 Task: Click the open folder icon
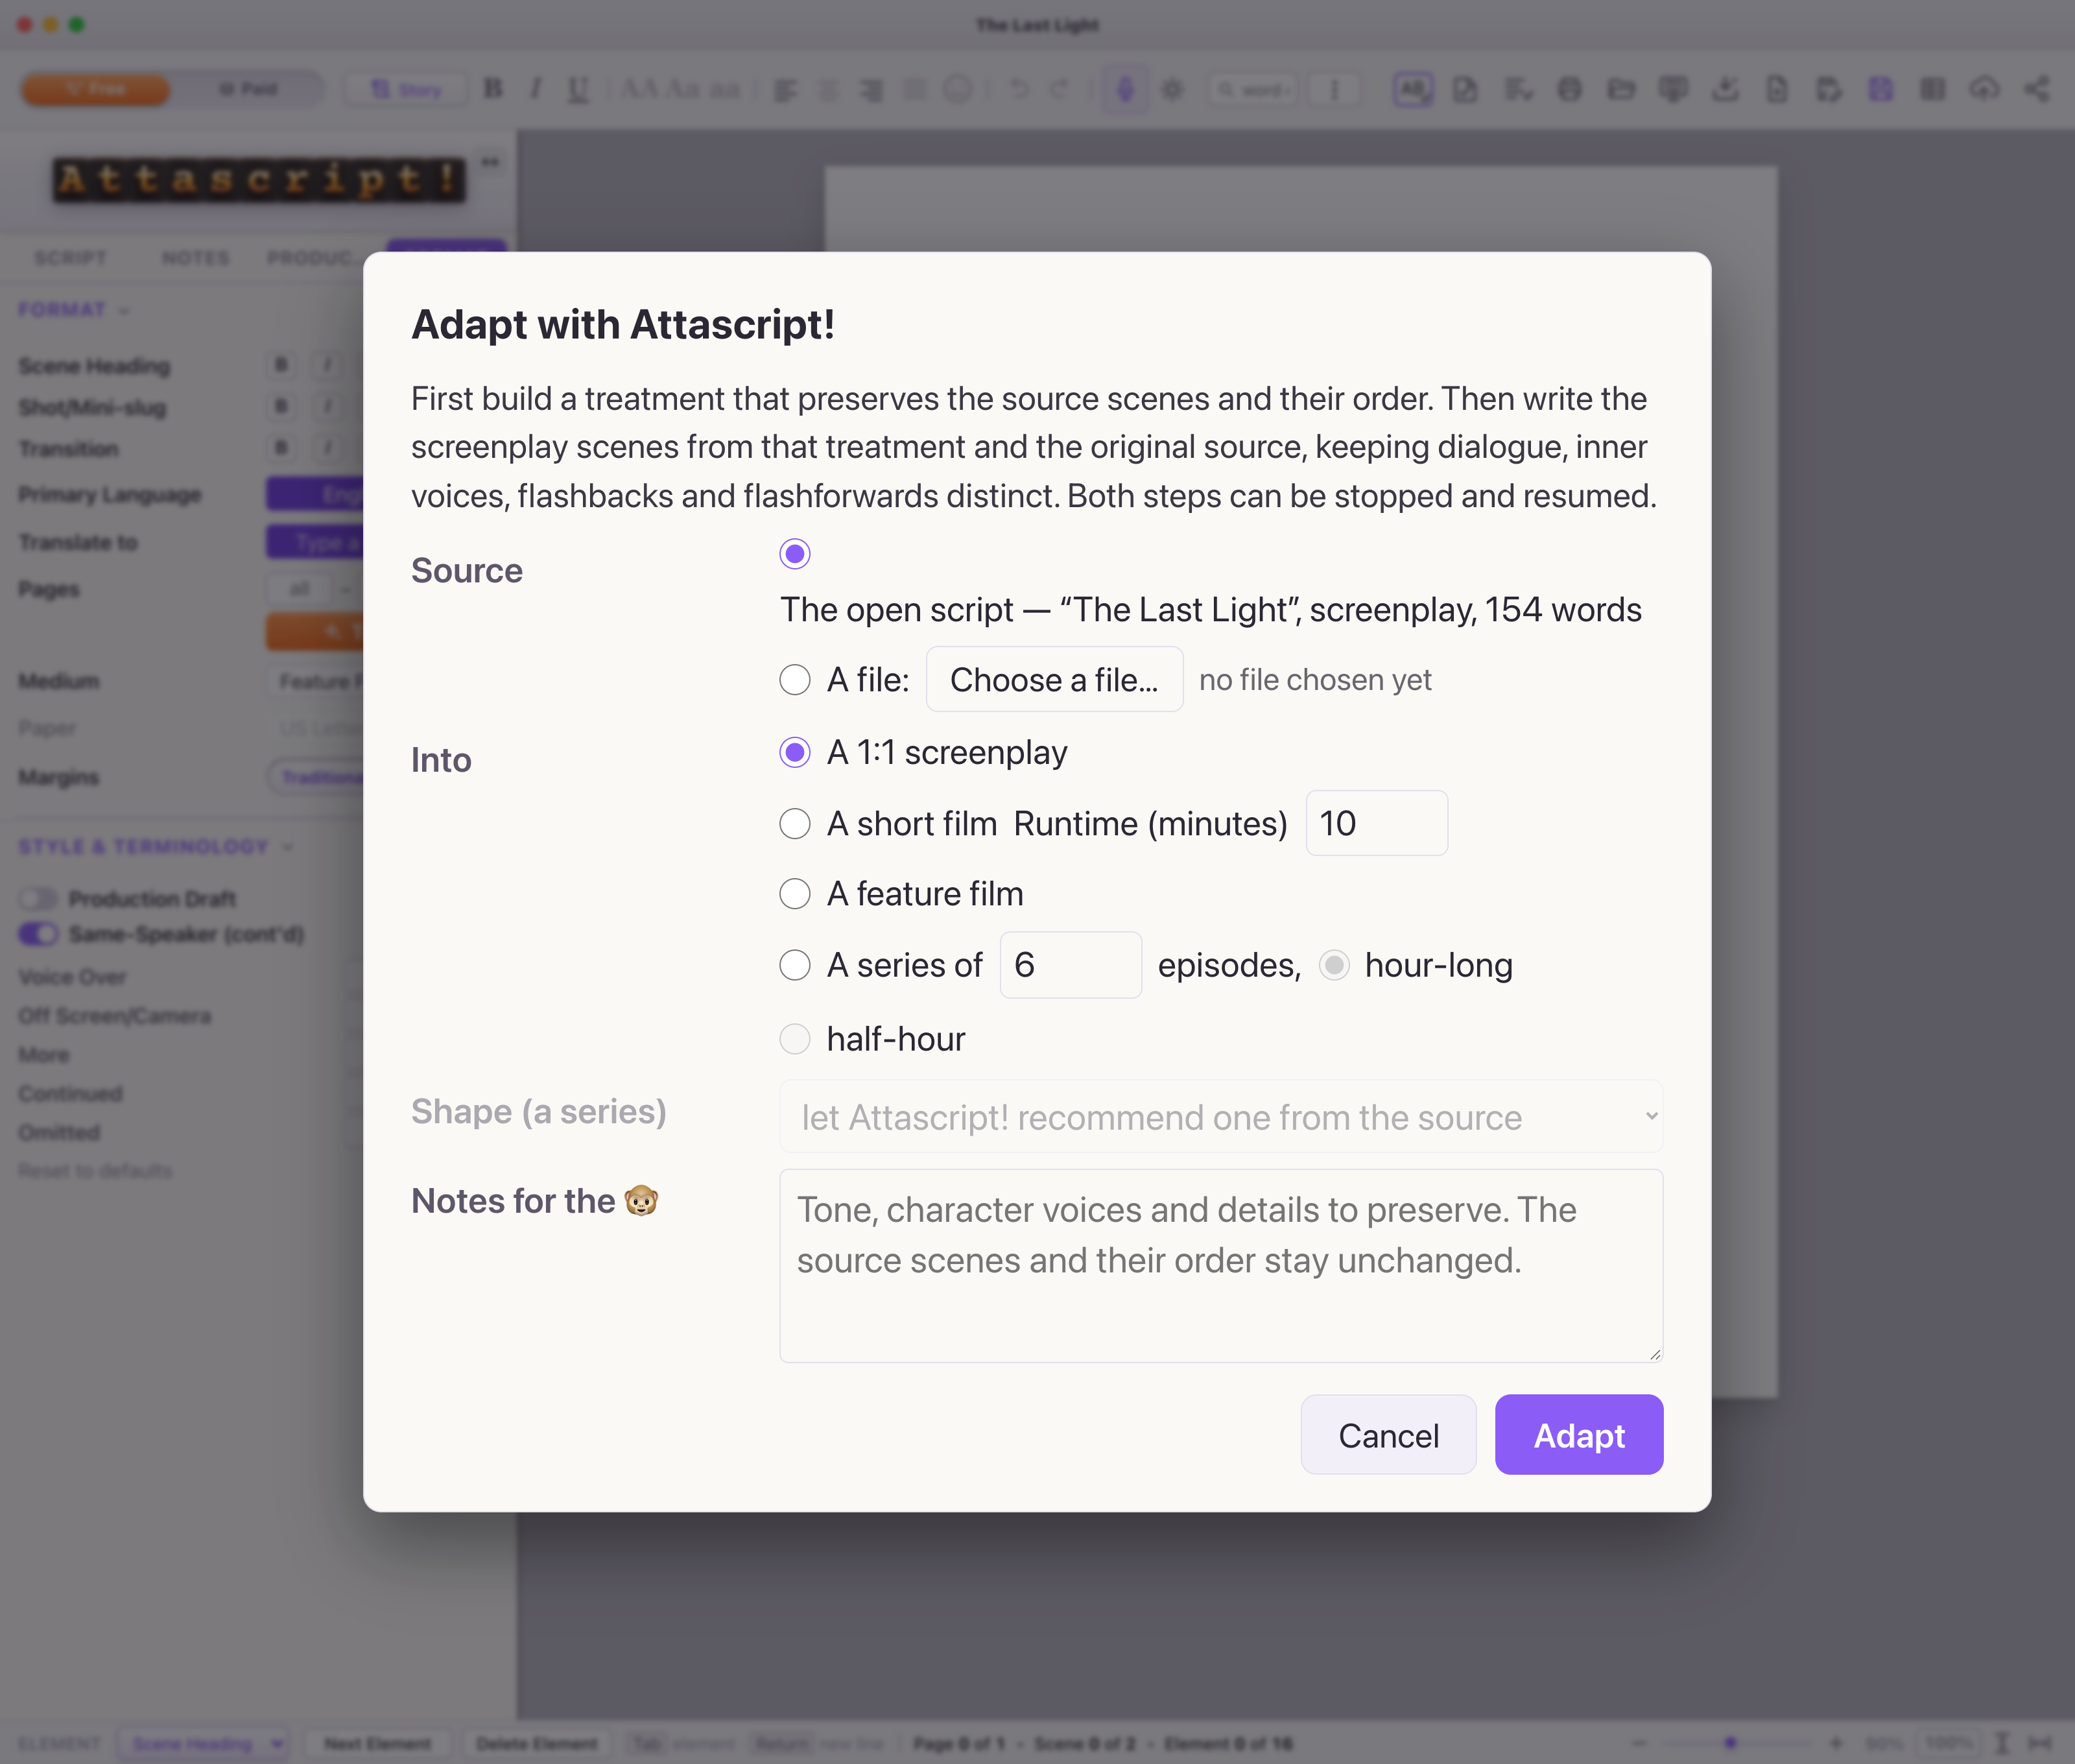tap(1621, 90)
